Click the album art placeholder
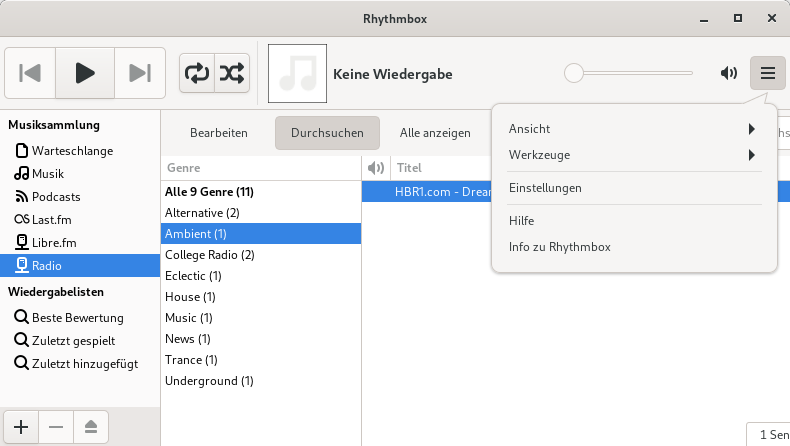Viewport: 790px width, 446px height. 297,74
